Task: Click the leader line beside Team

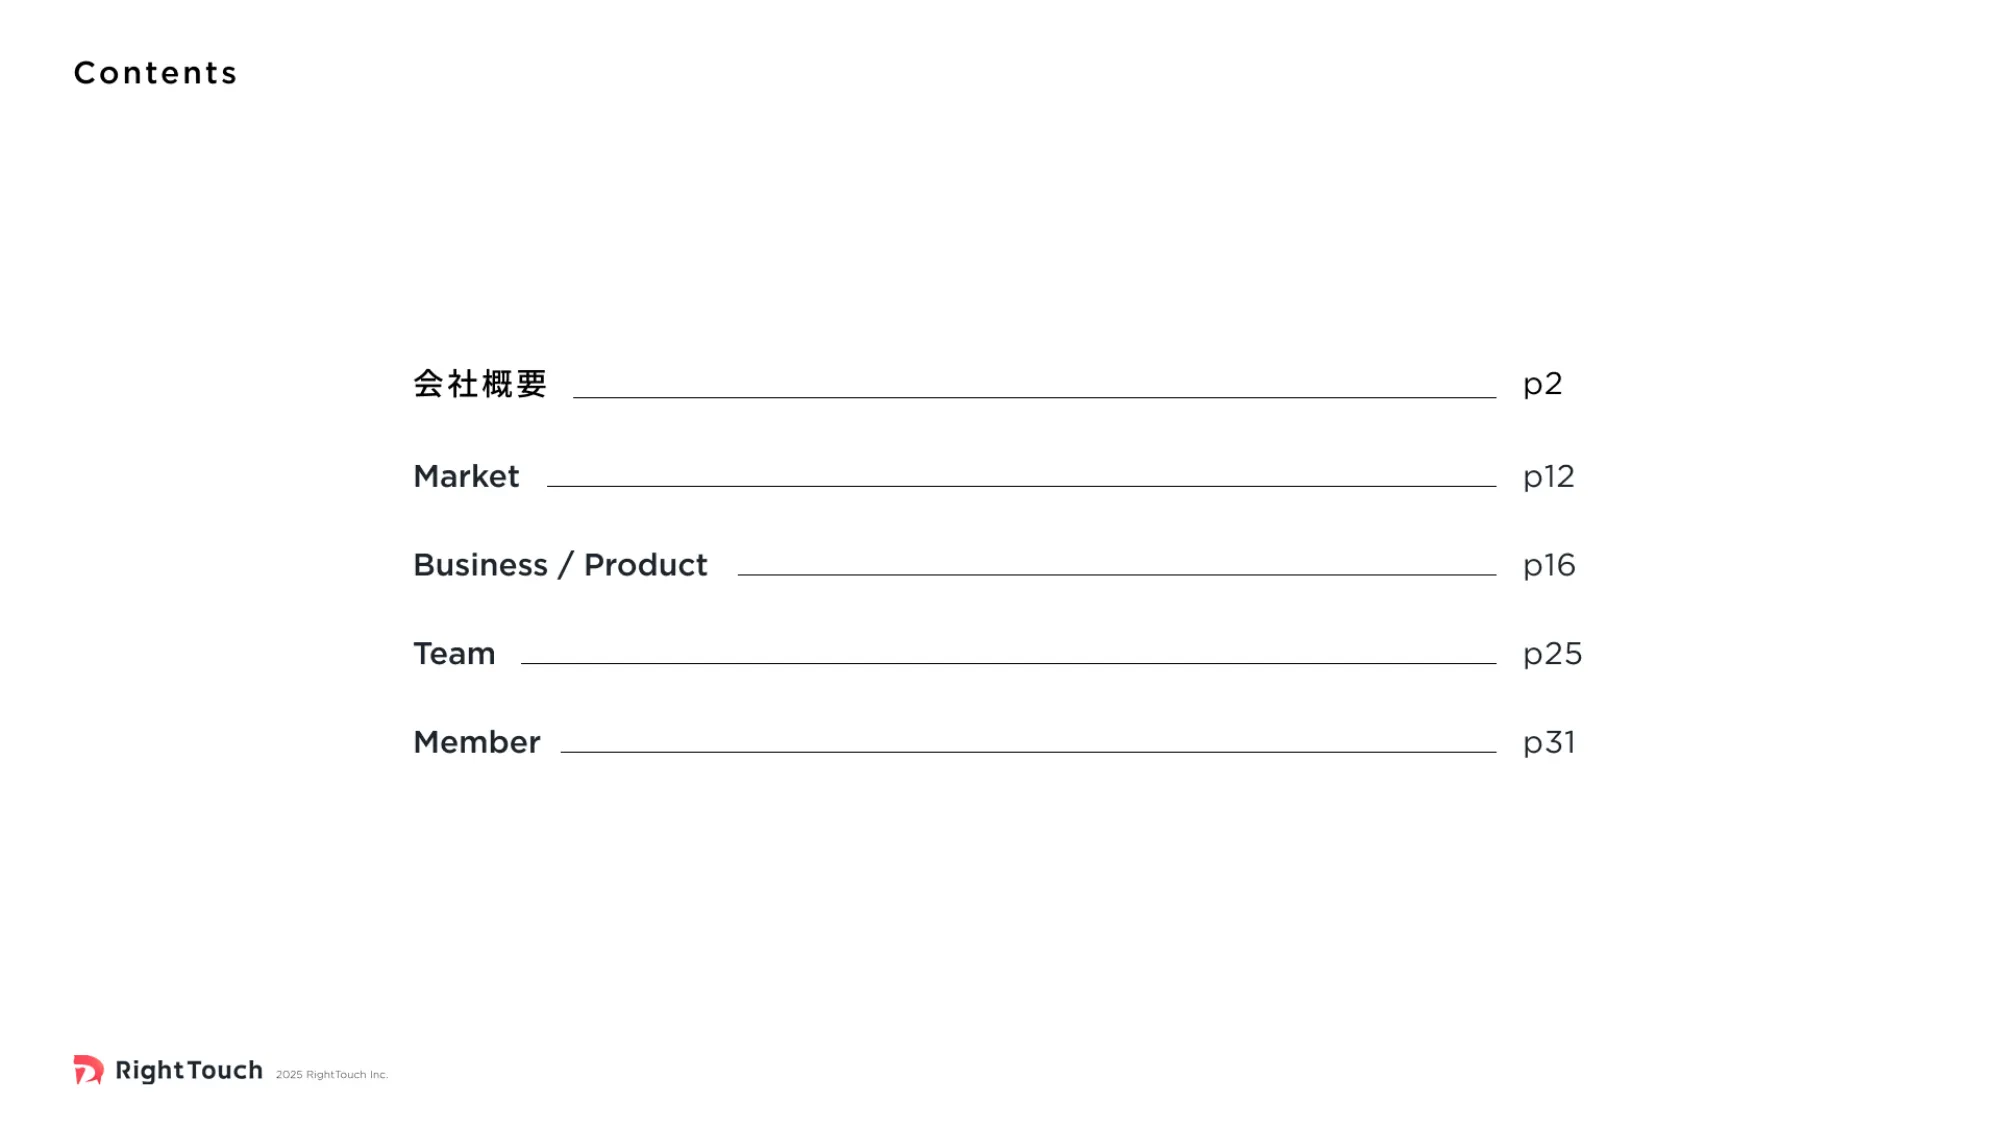Action: pos(1009,663)
